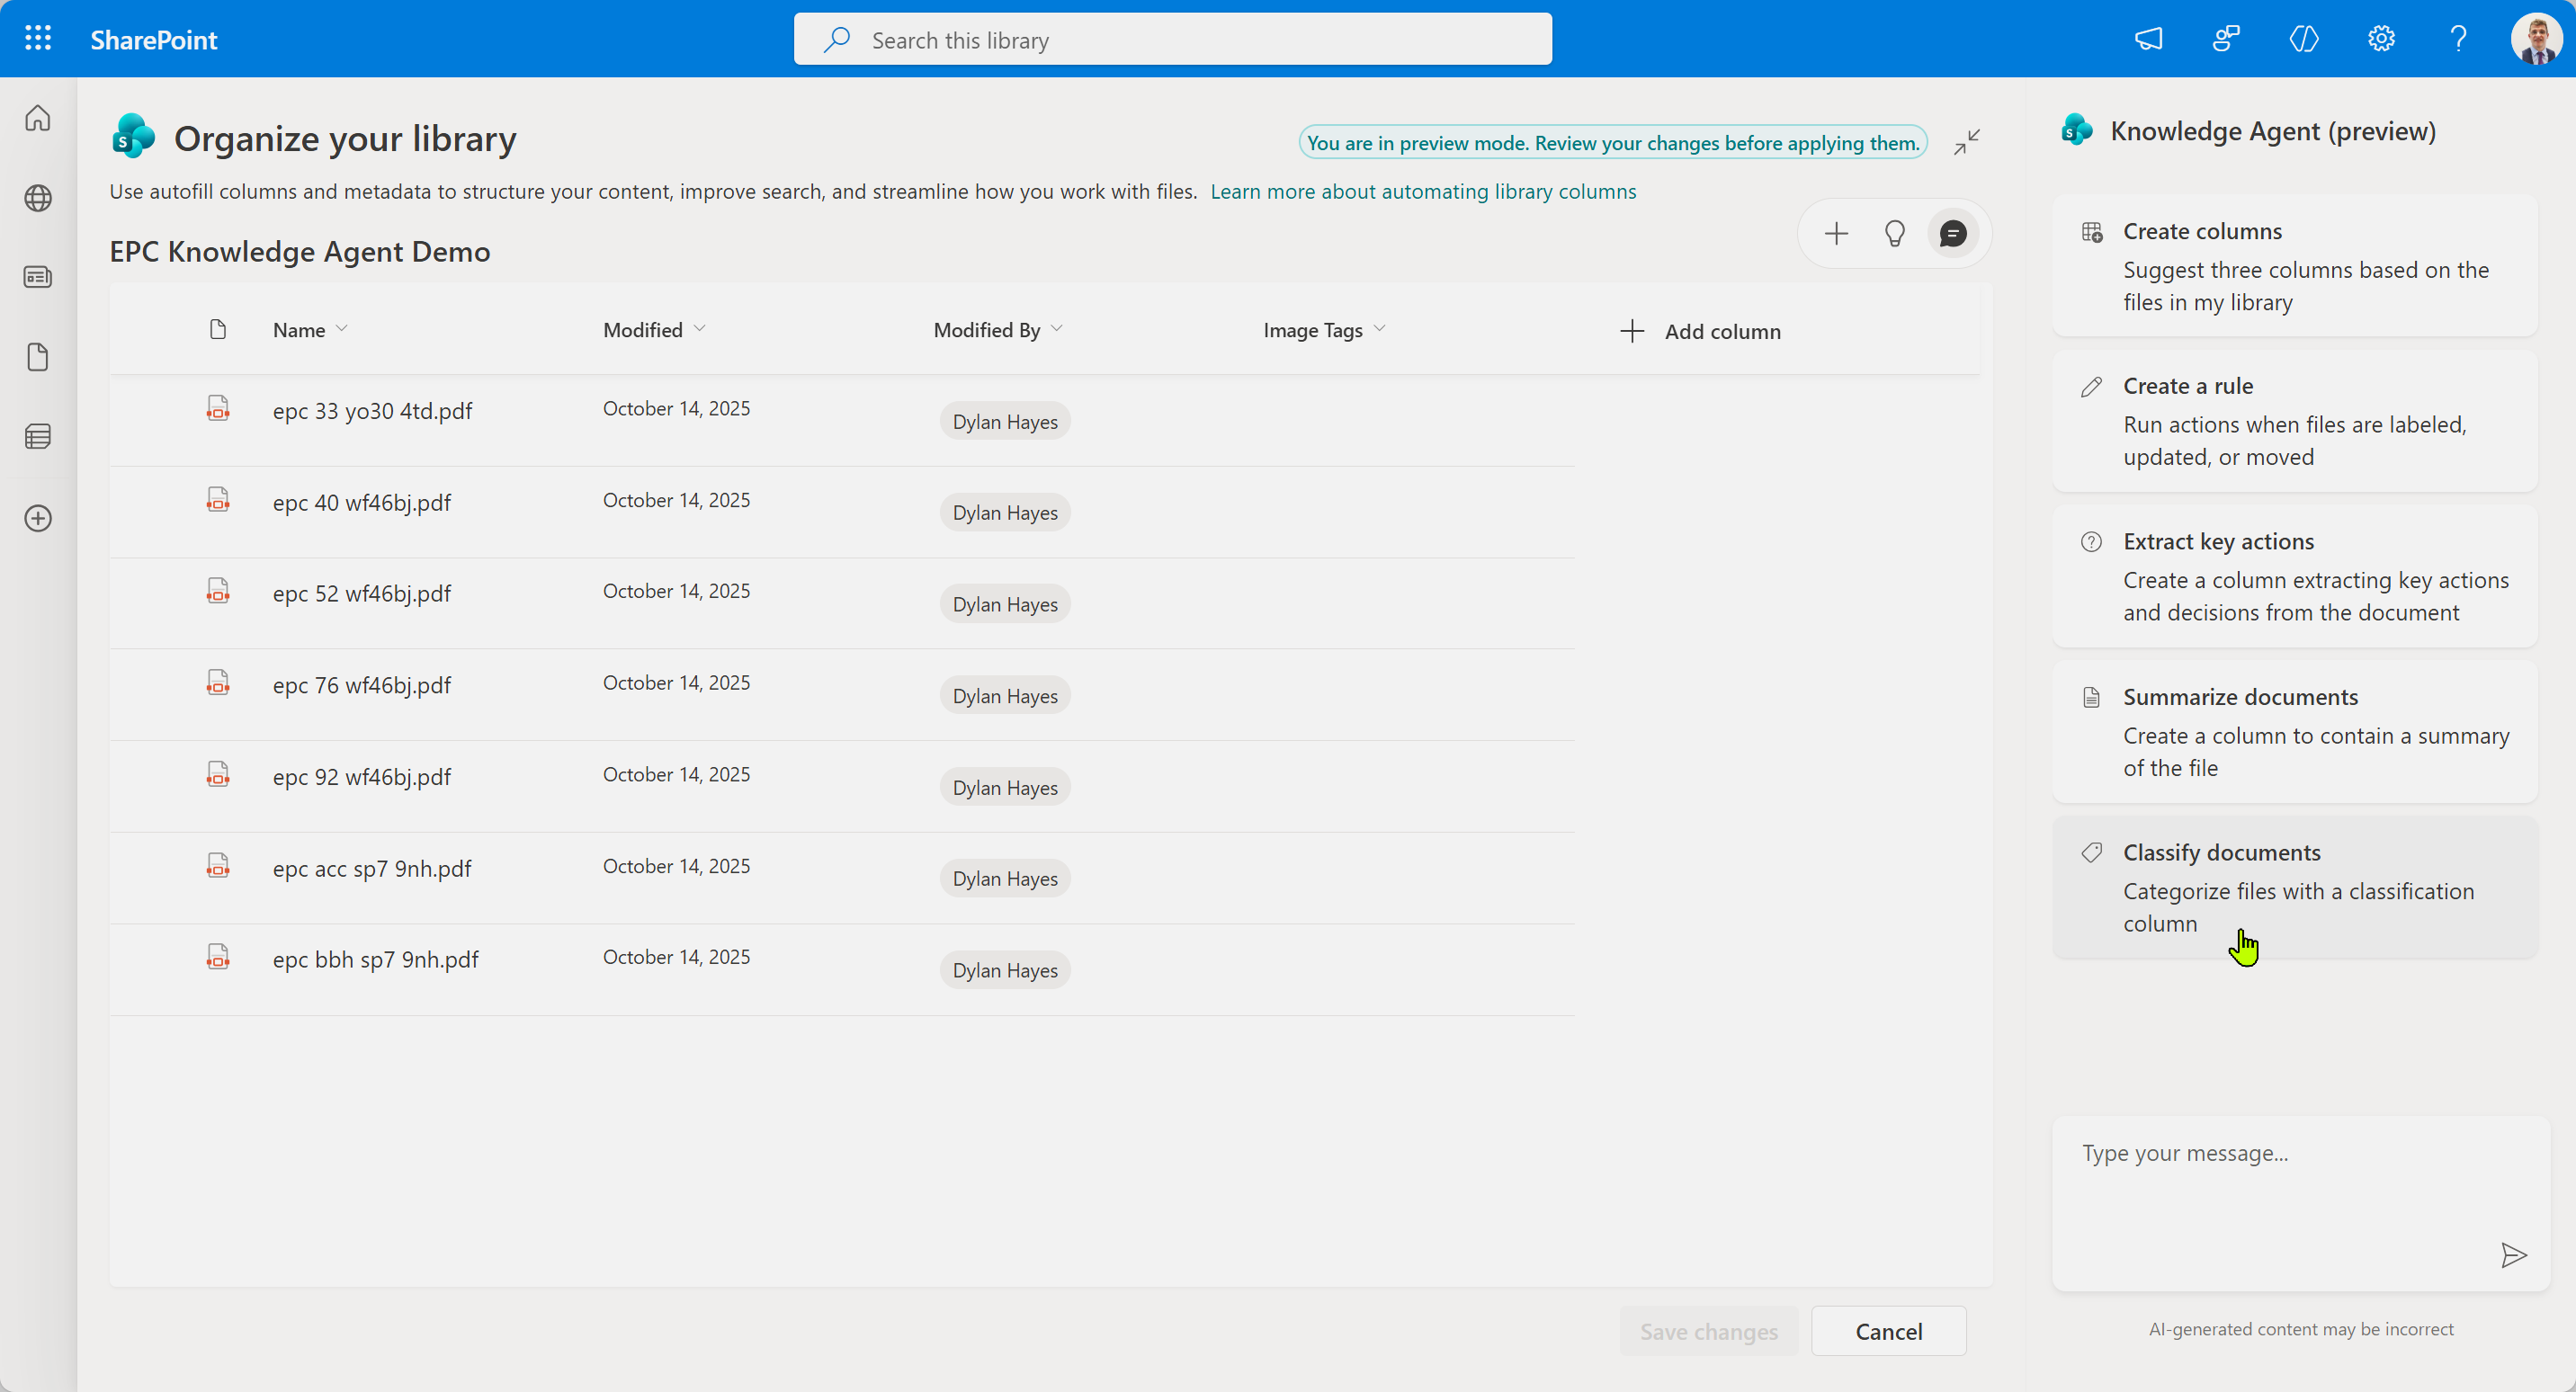The image size is (2576, 1392).
Task: Open the Modified By column dropdown
Action: click(1056, 329)
